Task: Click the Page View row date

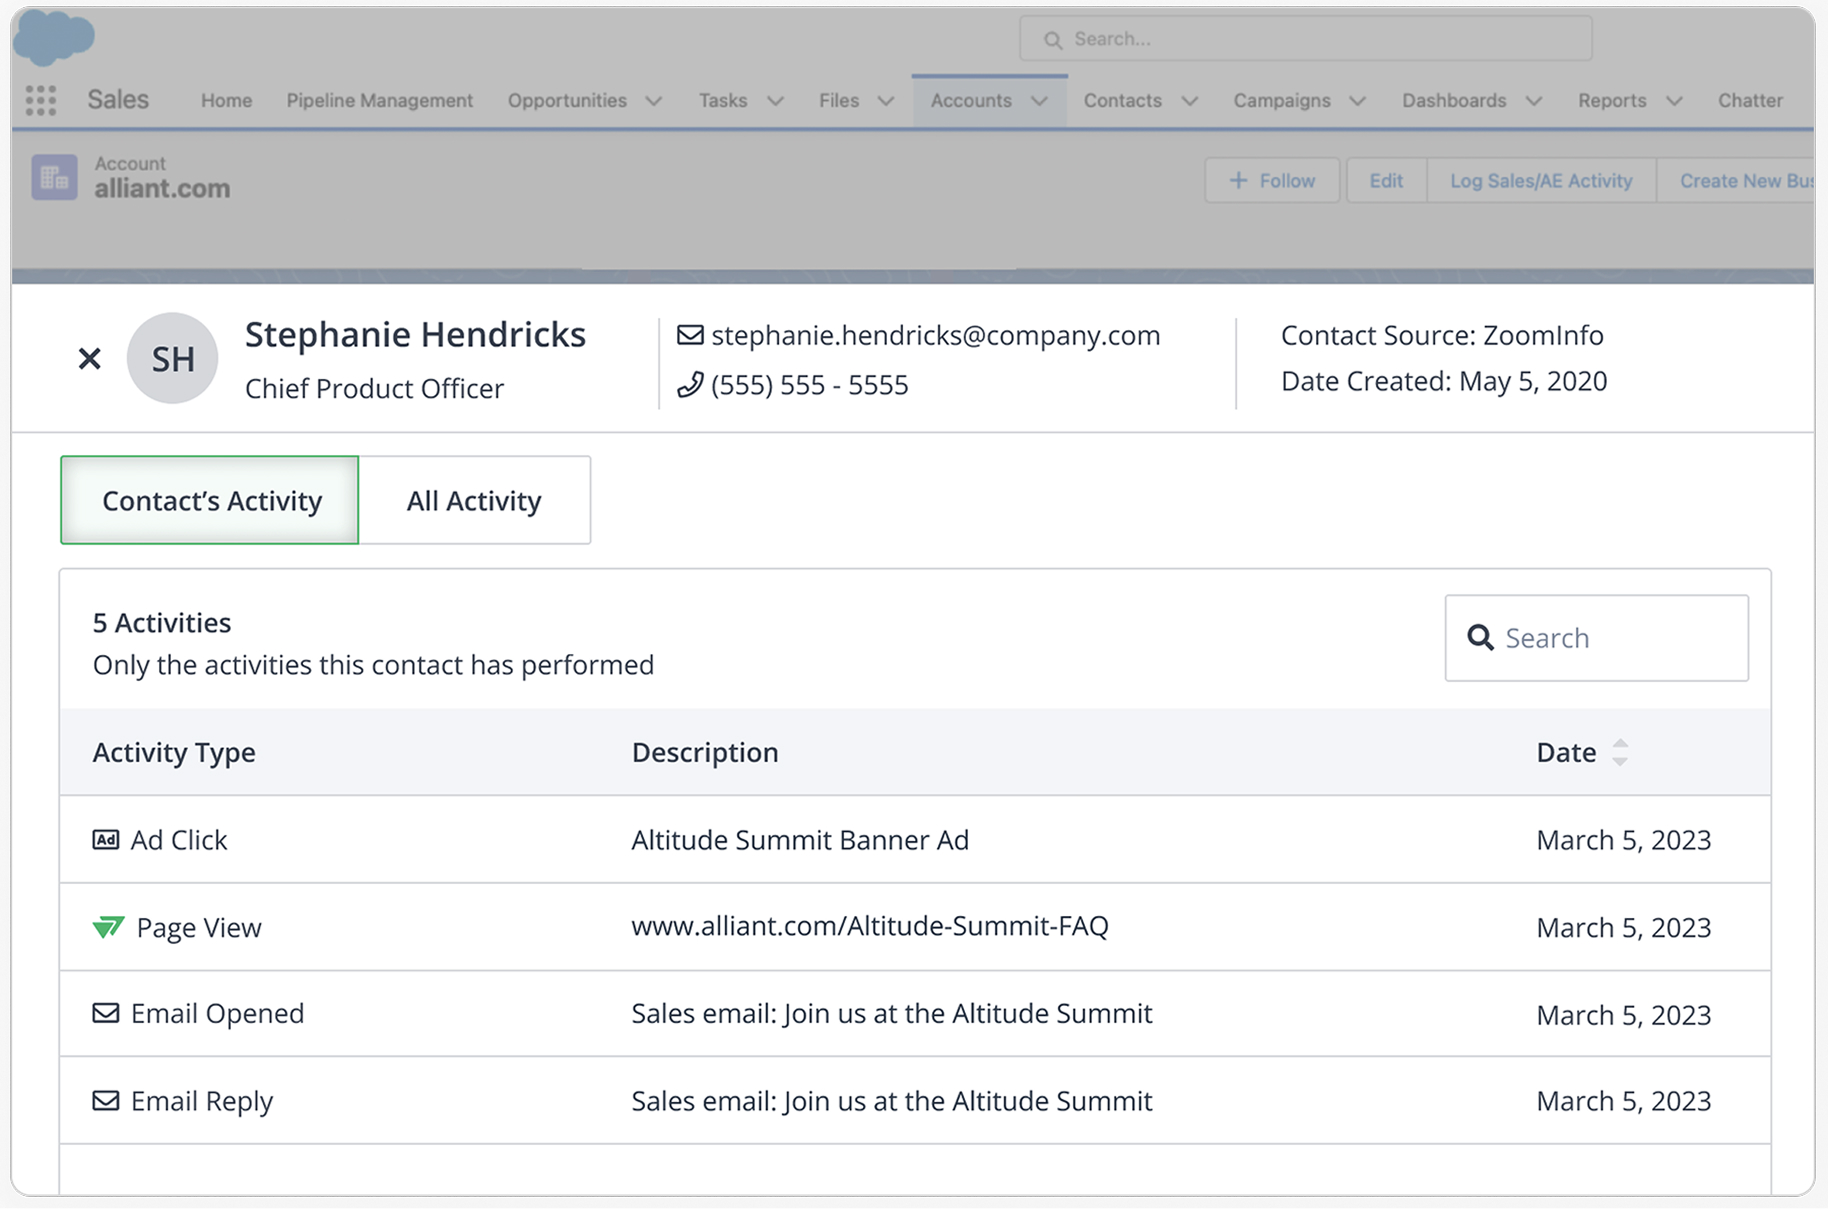Action: point(1624,927)
